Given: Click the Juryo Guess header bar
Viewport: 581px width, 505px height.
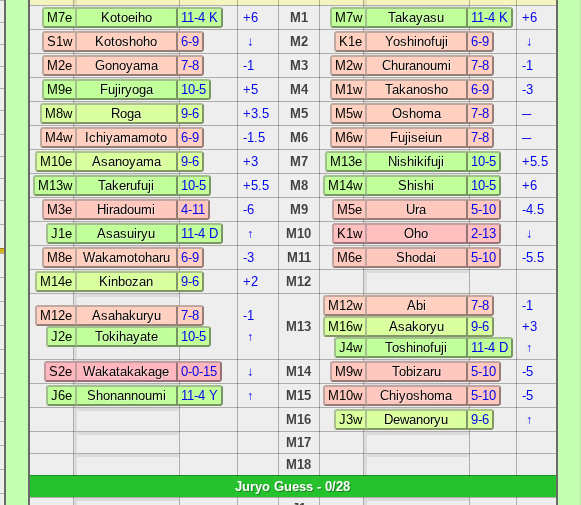Looking at the screenshot, I should tap(293, 486).
